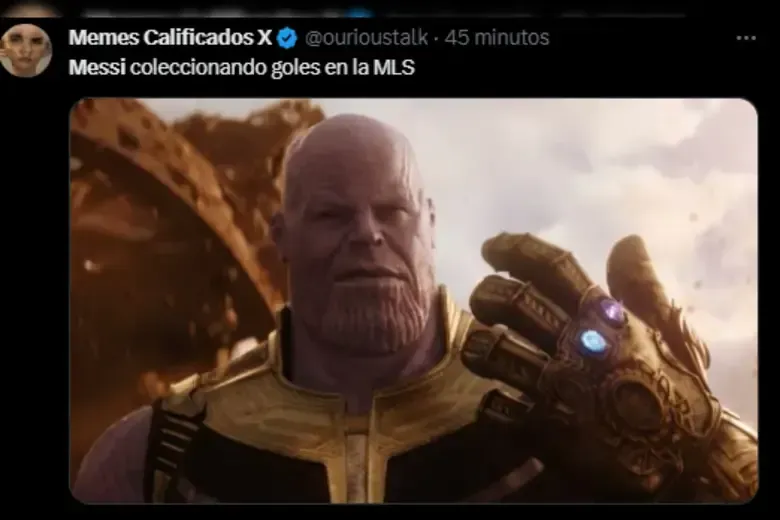This screenshot has height=520, width=780.
Task: Click the letter X in the account name
Action: [265, 38]
